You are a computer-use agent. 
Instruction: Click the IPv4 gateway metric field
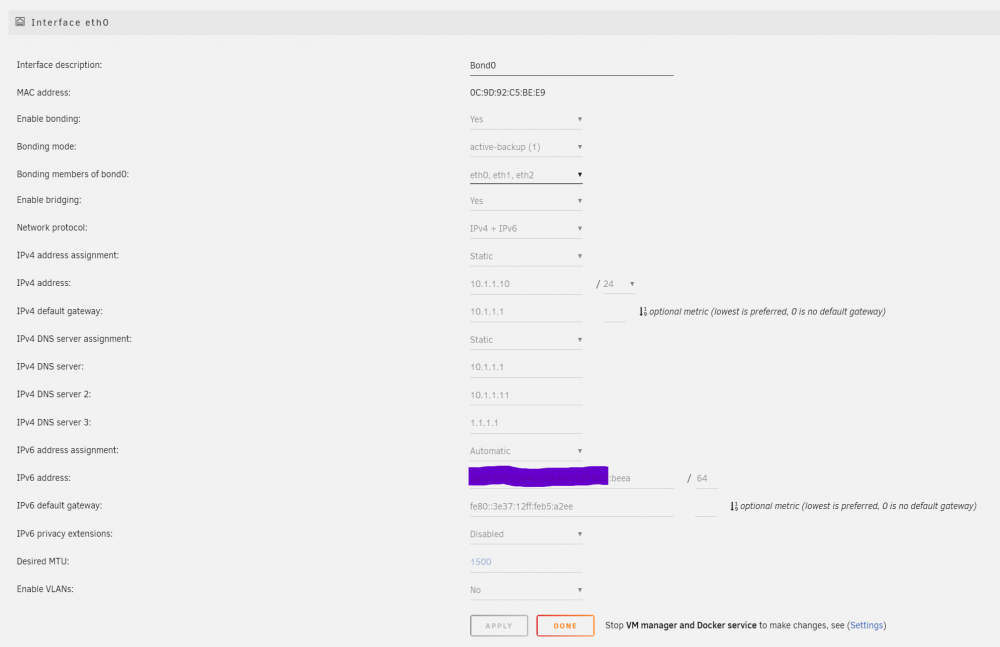(615, 312)
